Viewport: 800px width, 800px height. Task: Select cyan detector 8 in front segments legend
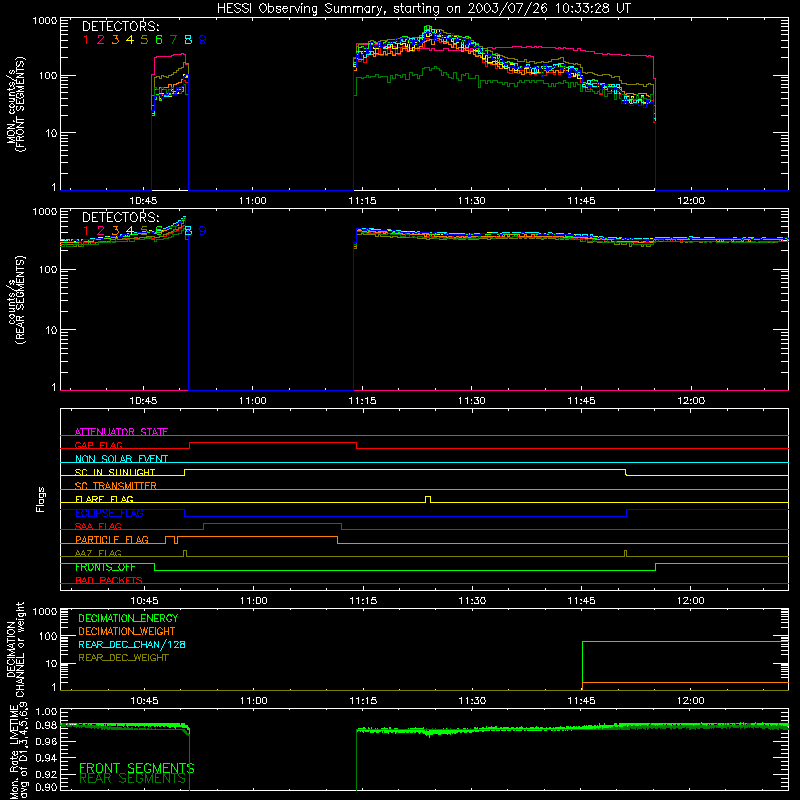pos(188,40)
